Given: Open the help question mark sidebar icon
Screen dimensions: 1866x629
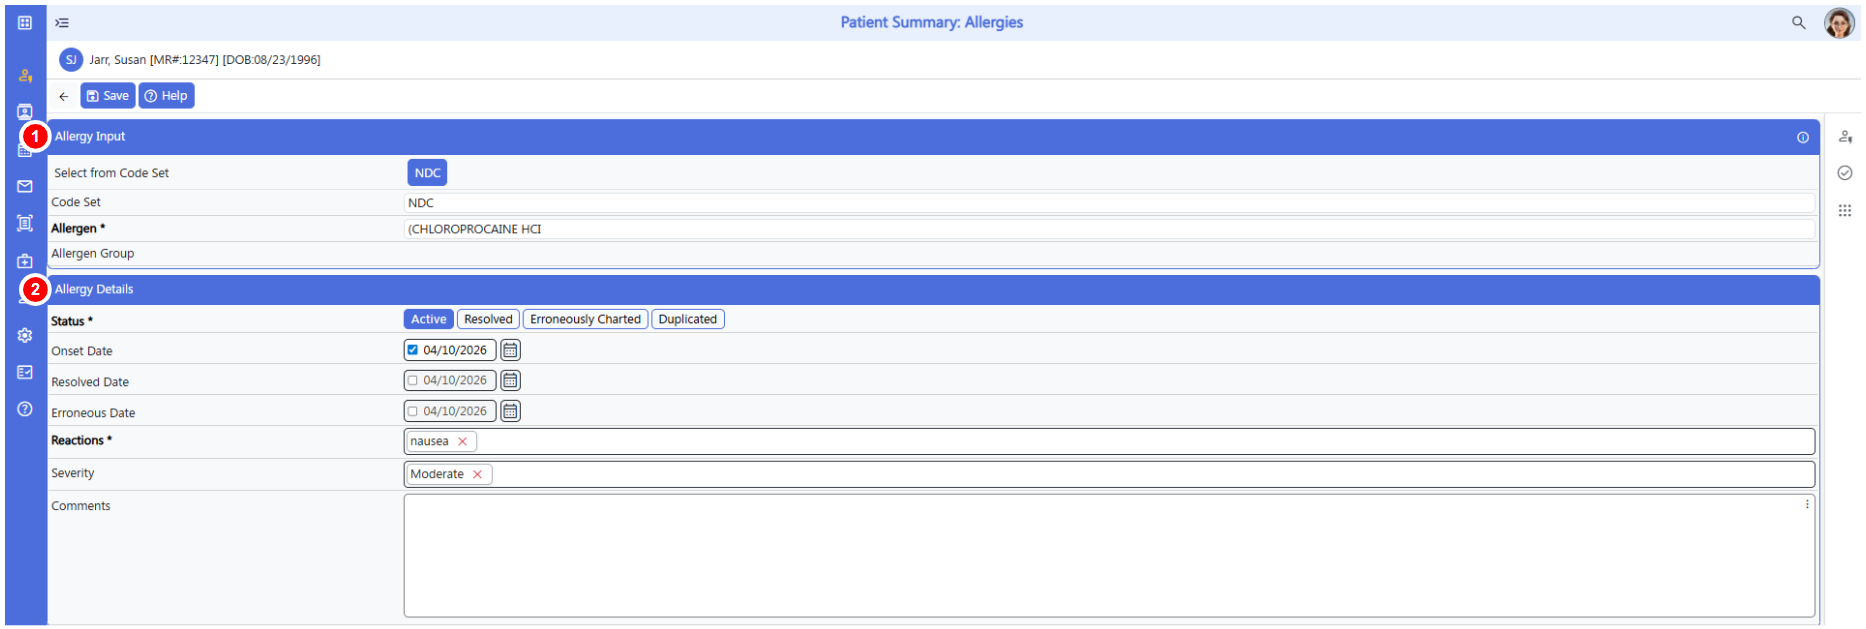Looking at the screenshot, I should (x=25, y=409).
